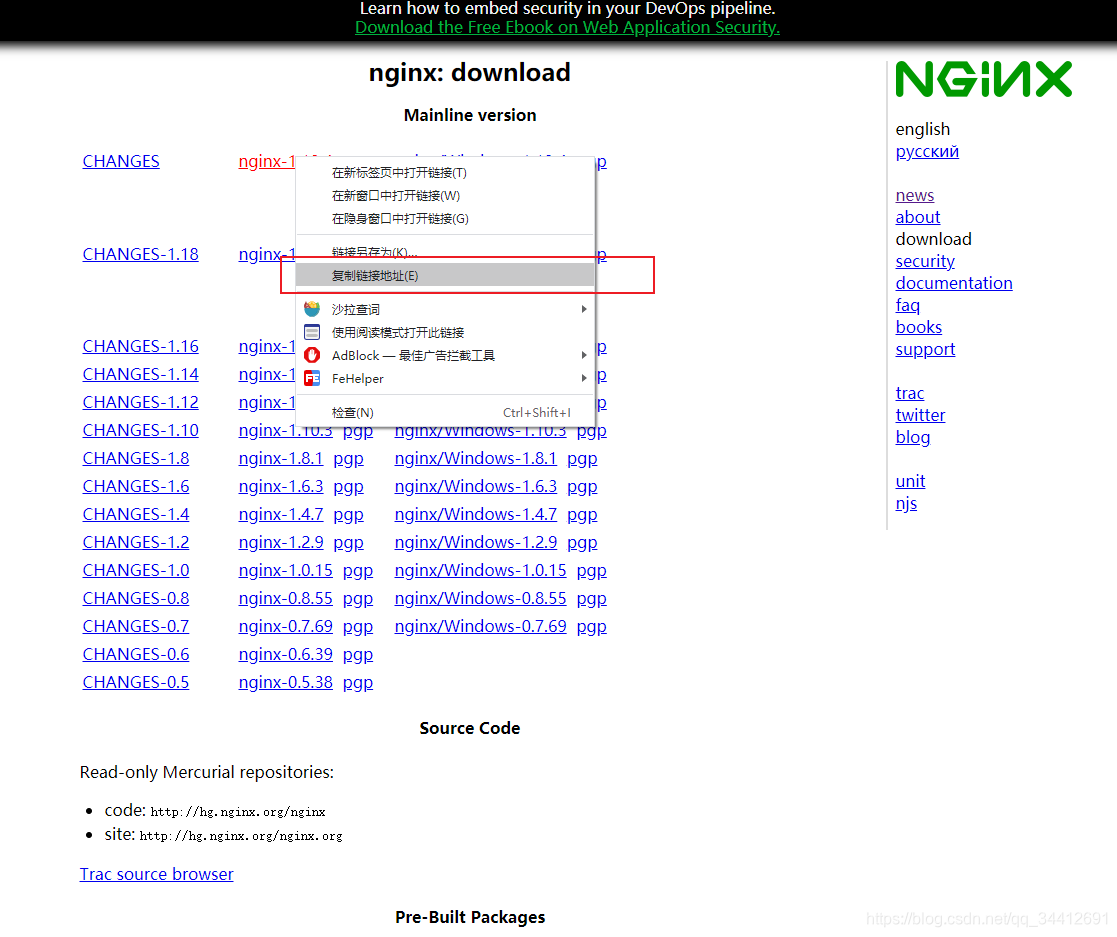
Task: Select 复制链接地址(E) copy link address
Action: pos(445,275)
